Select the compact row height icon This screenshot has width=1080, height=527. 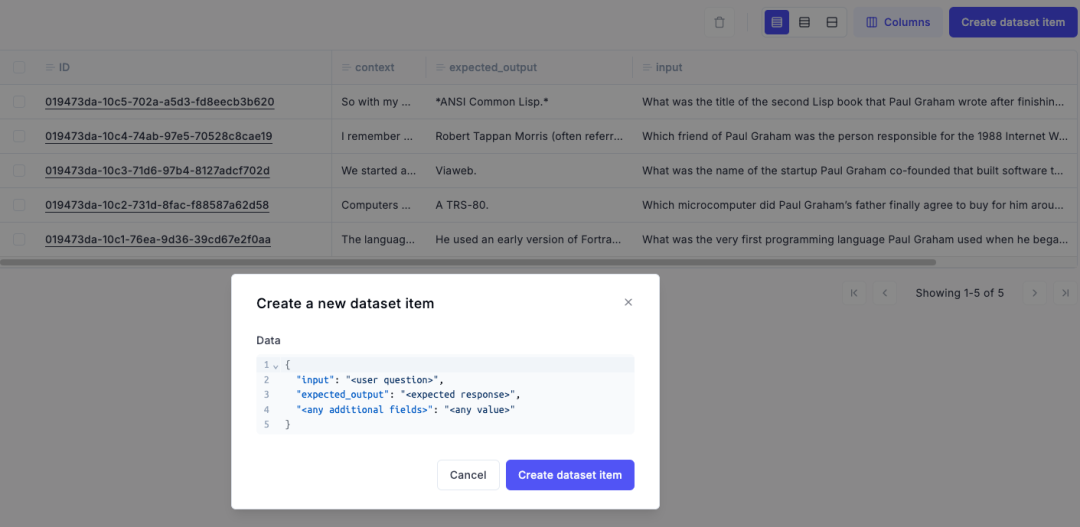777,22
